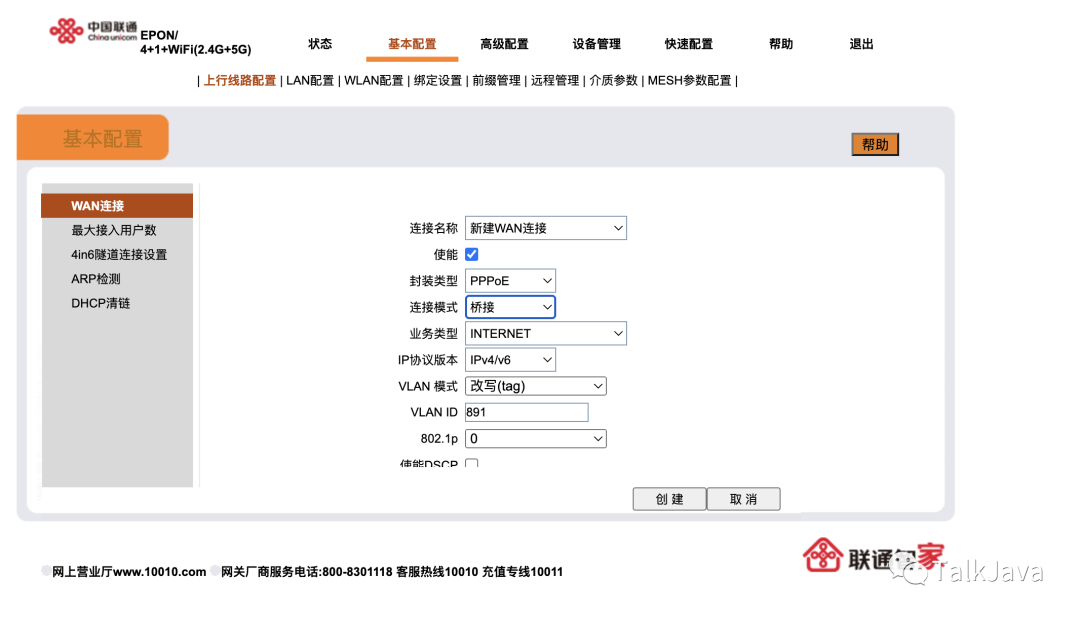Image resolution: width=1080 pixels, height=617 pixels.
Task: Uncheck the 使能 enable checkbox
Action: point(471,254)
